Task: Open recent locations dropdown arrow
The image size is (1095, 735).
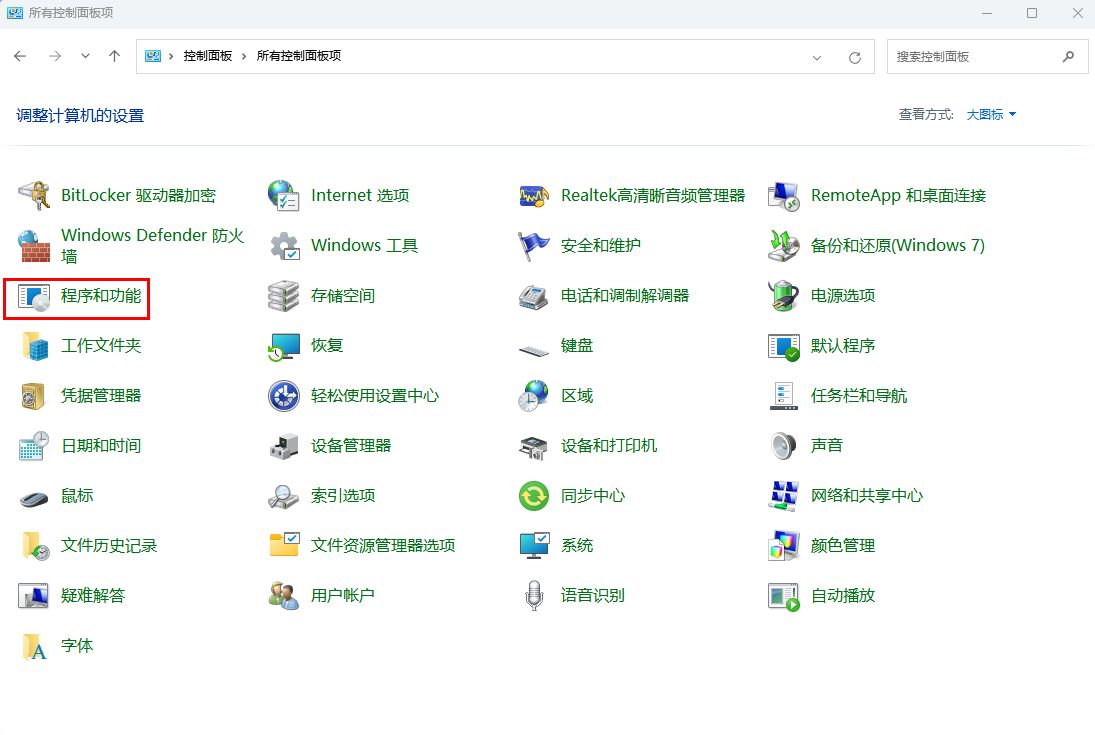Action: tap(85, 56)
